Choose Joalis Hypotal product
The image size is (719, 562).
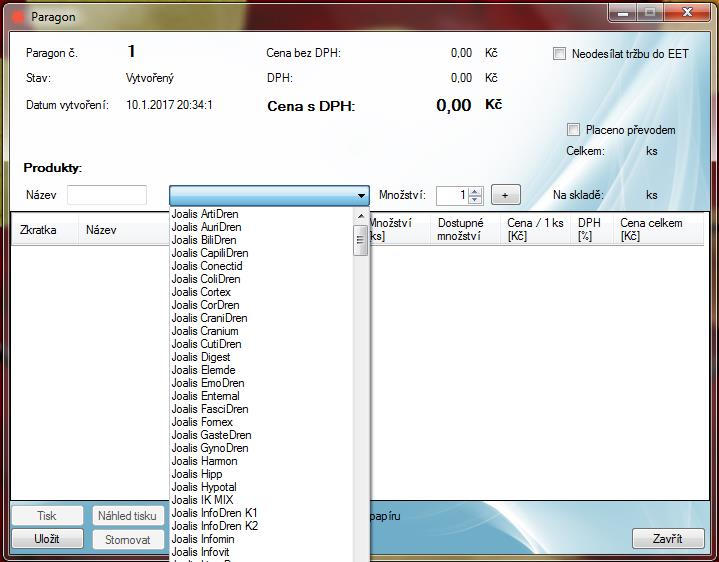(x=261, y=487)
